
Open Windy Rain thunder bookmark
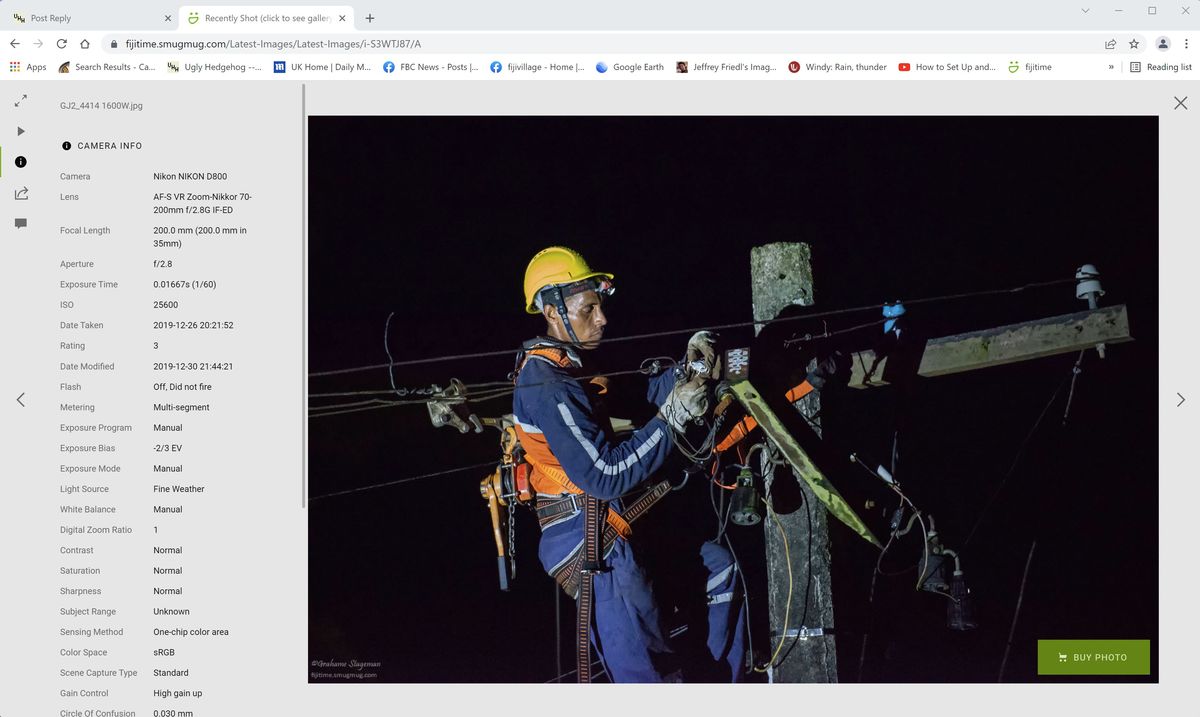[837, 67]
